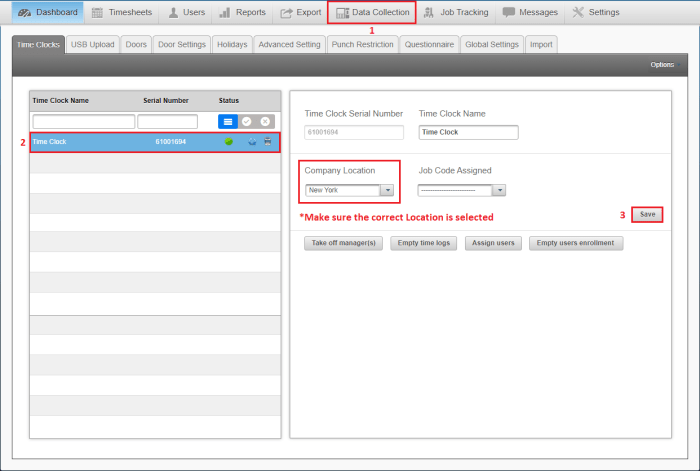Click the Serial Number column header
The image size is (700, 471).
click(166, 100)
